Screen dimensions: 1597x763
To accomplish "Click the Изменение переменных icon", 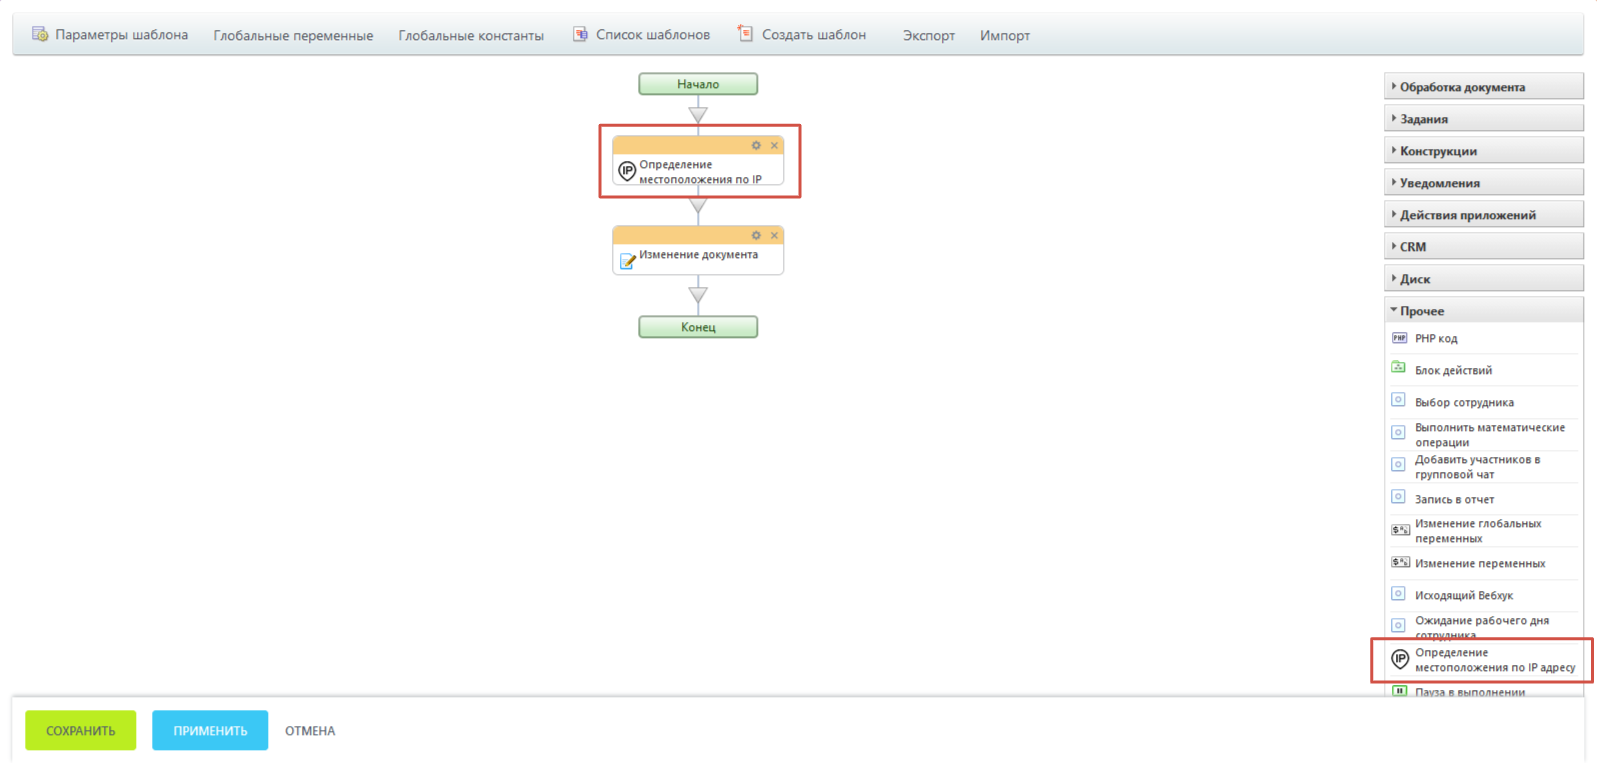I will [1400, 563].
